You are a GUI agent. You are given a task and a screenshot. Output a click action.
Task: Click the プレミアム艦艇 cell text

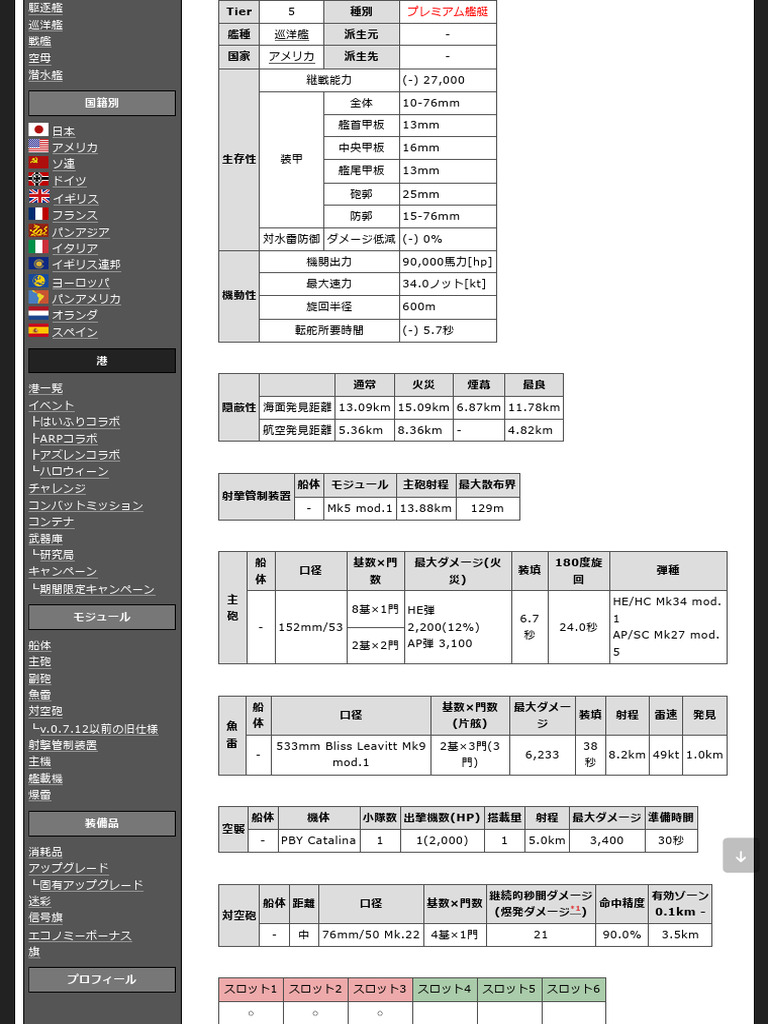[447, 11]
